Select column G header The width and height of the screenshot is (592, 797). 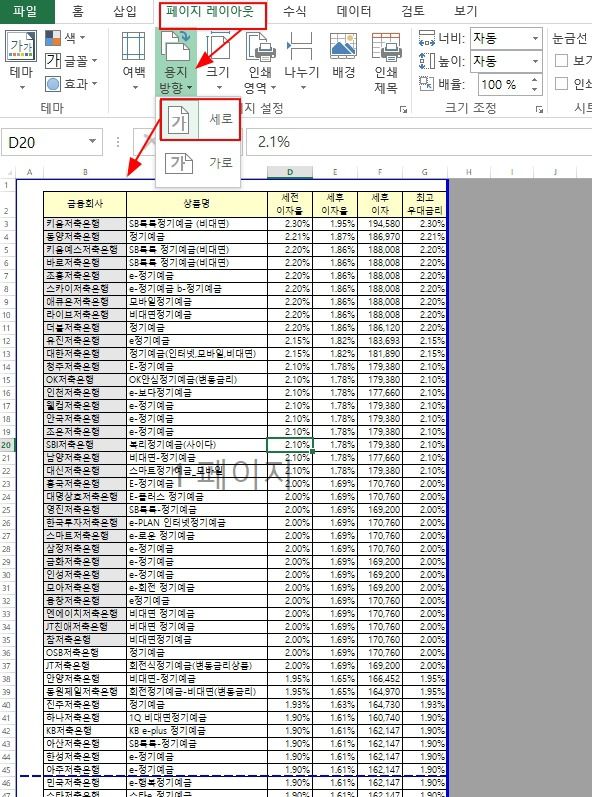click(424, 172)
